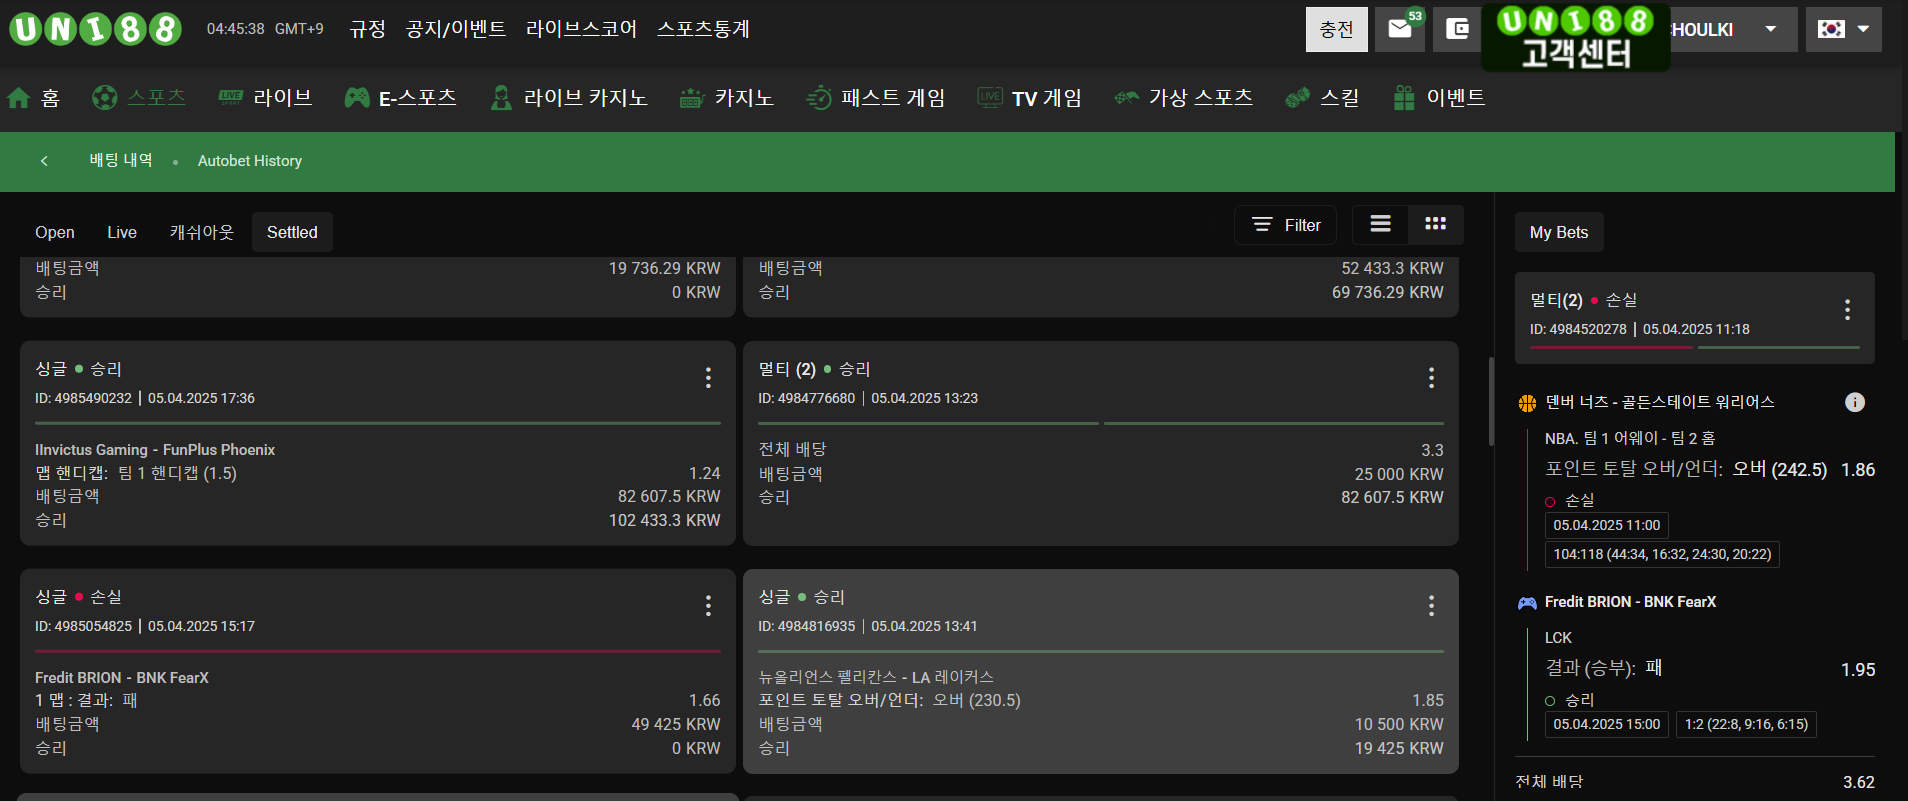
Task: Expand the account name dropdown arrow
Action: coord(1770,29)
